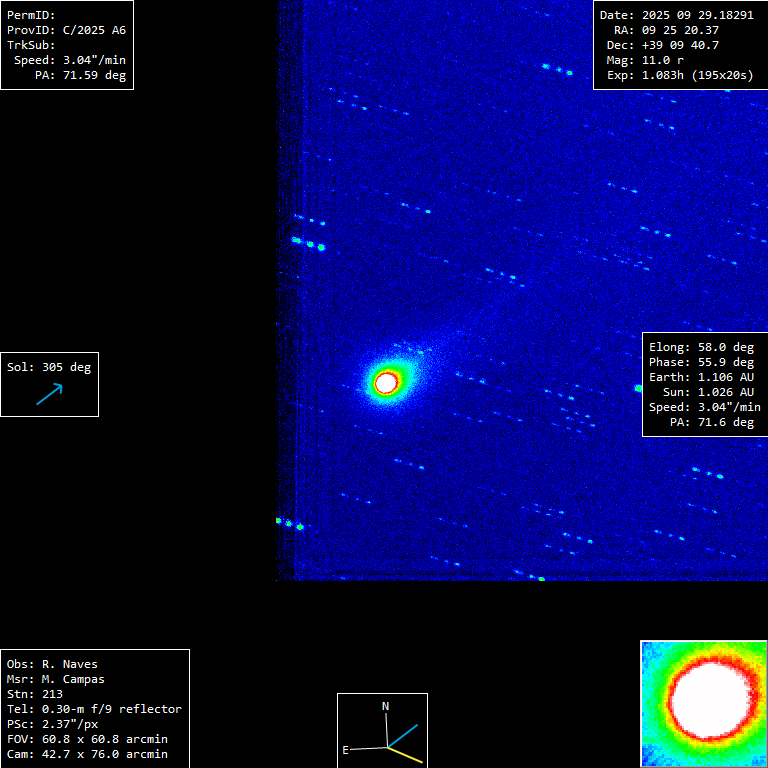Click the Elong 58.0 deg reading

click(701, 347)
